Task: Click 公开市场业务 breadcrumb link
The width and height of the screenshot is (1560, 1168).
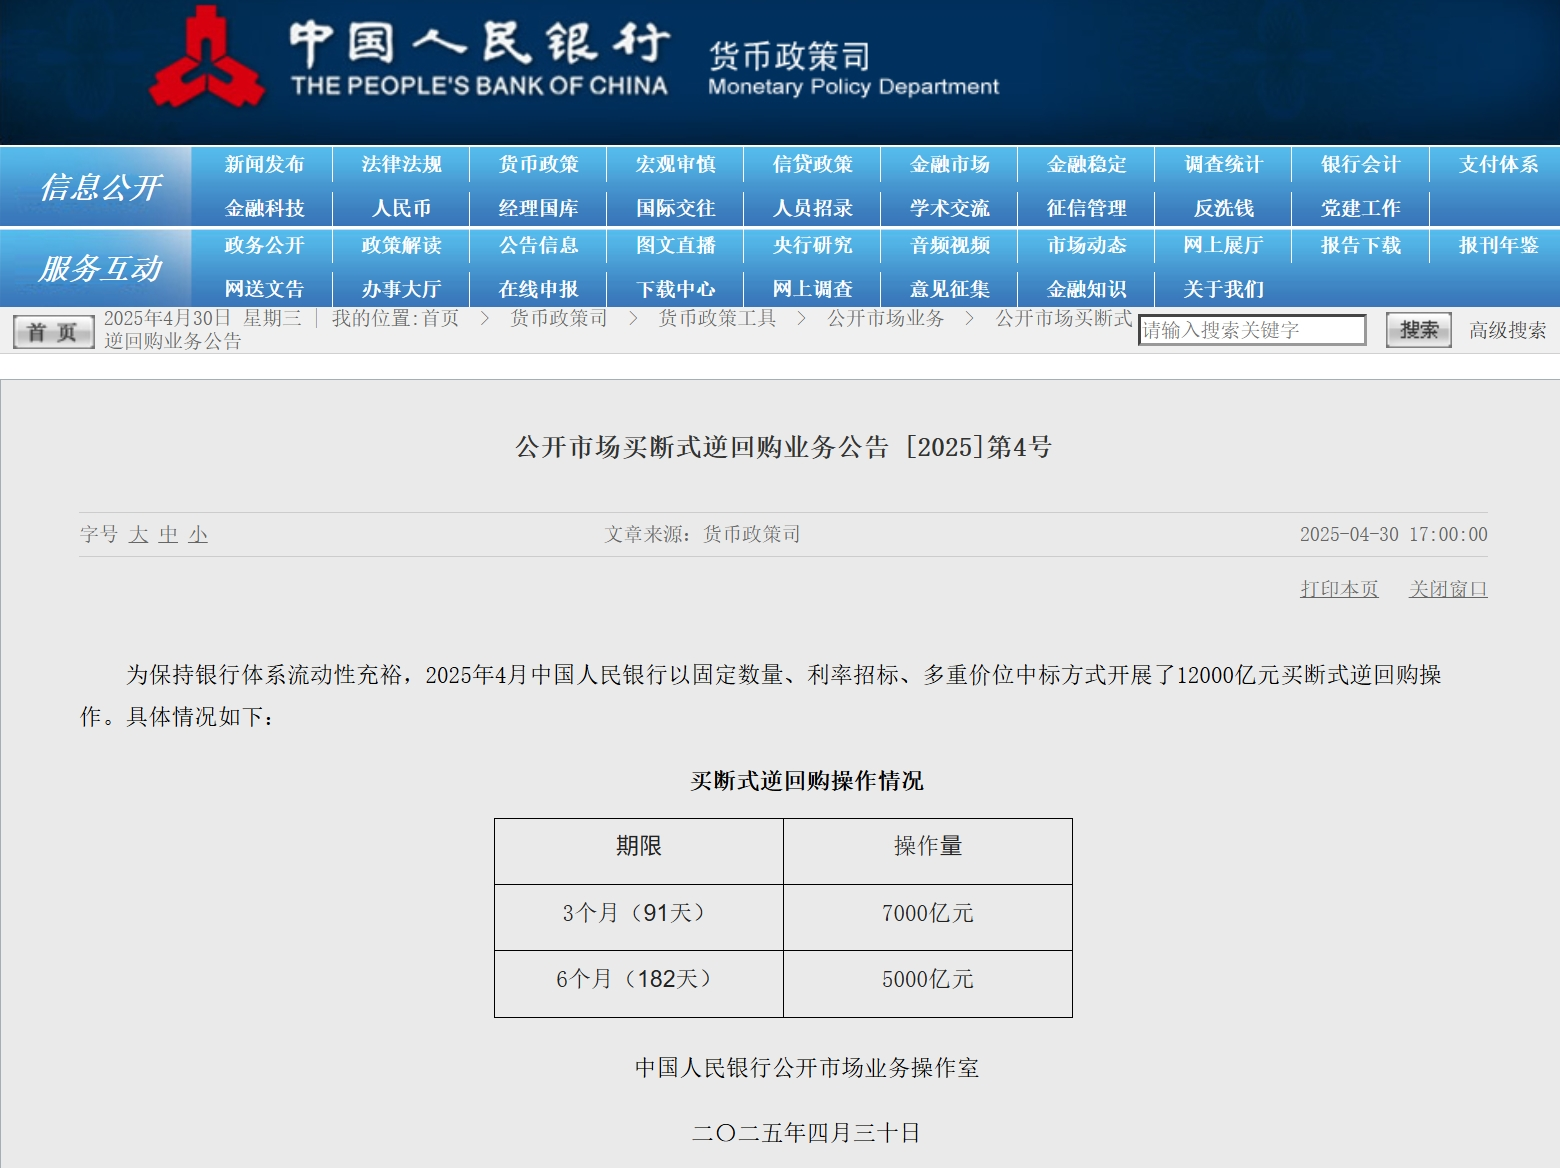Action: (x=885, y=318)
